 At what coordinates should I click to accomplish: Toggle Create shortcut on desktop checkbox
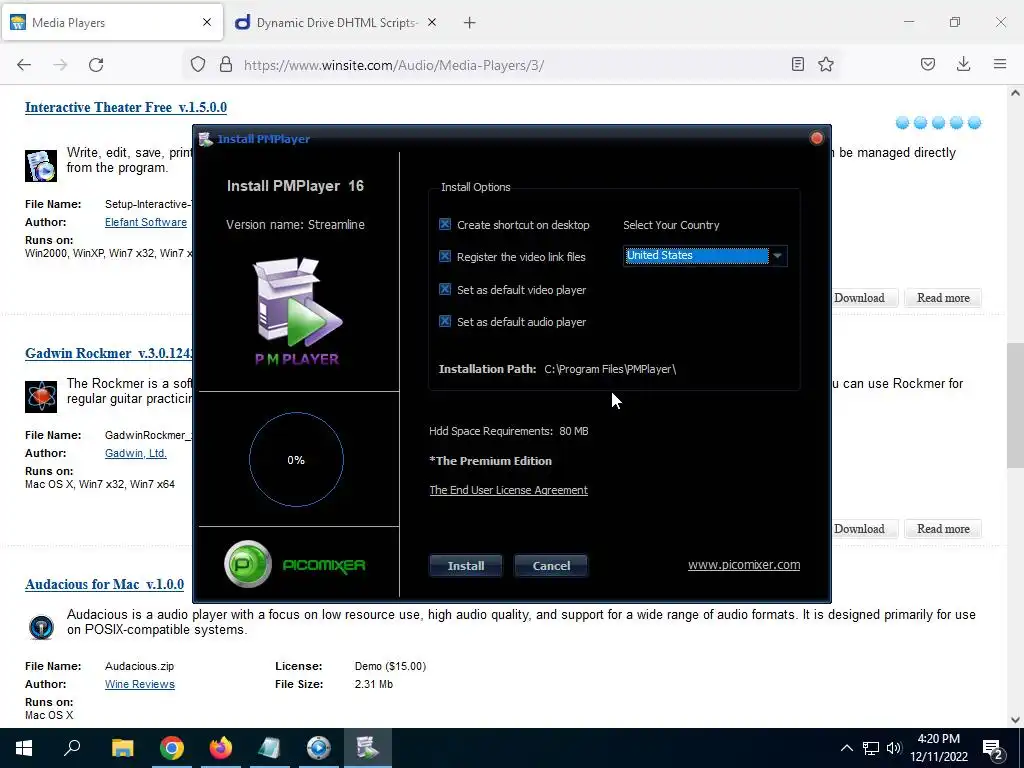445,225
